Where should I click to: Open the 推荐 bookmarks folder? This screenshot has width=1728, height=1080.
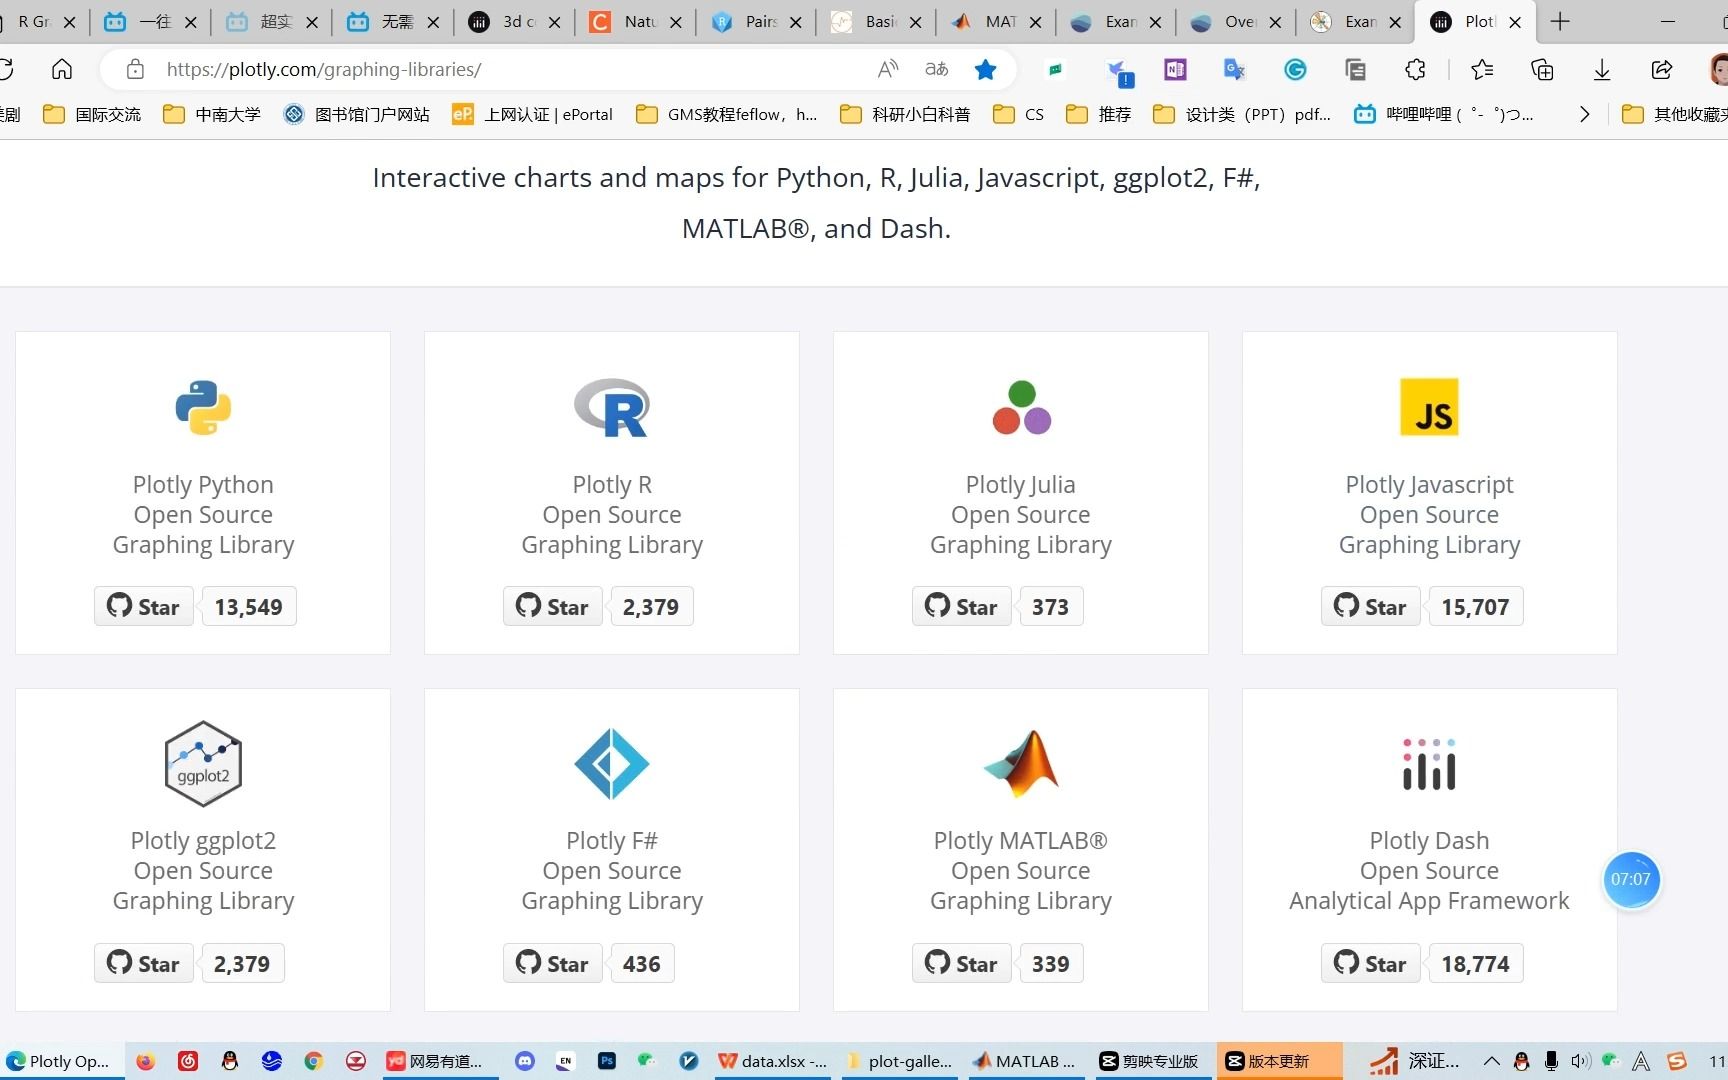coord(1099,114)
